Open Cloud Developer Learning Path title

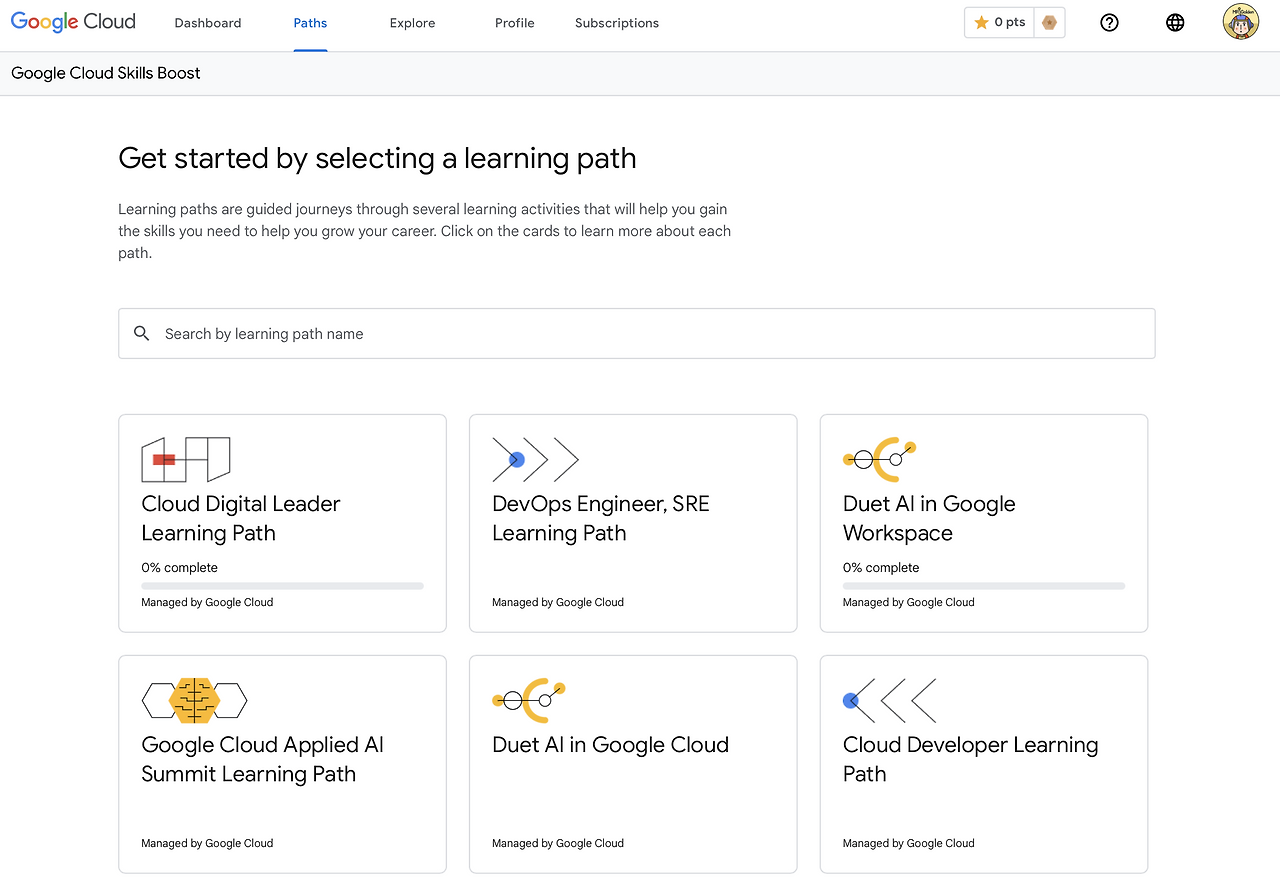(x=971, y=759)
